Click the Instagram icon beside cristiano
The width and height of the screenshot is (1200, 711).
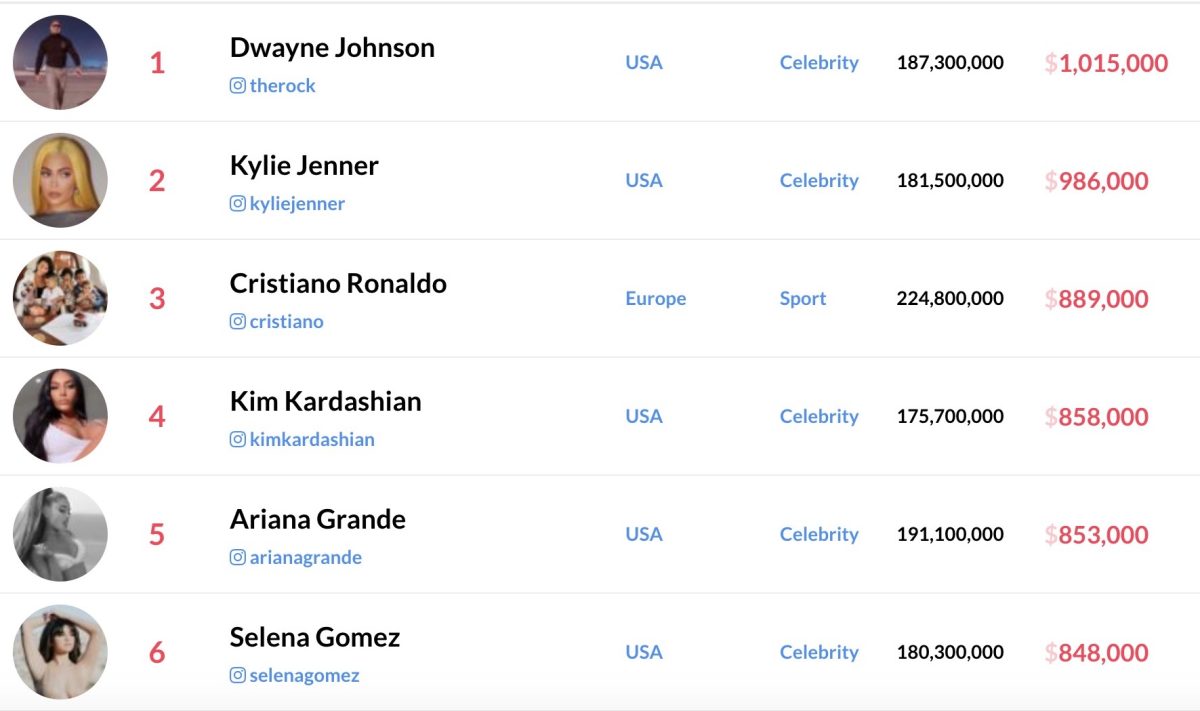pos(238,322)
